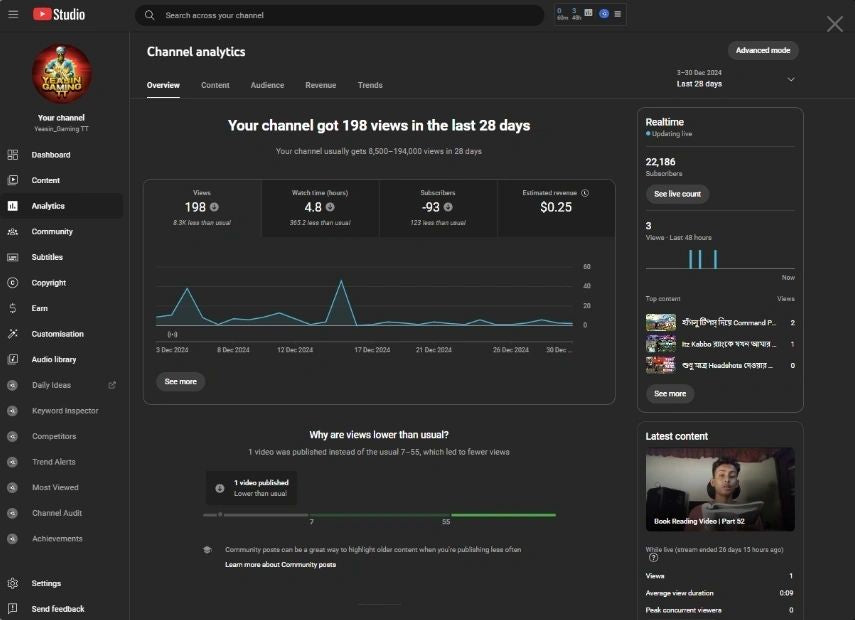Open the hamburger navigation menu
855x620 pixels.
pos(13,14)
